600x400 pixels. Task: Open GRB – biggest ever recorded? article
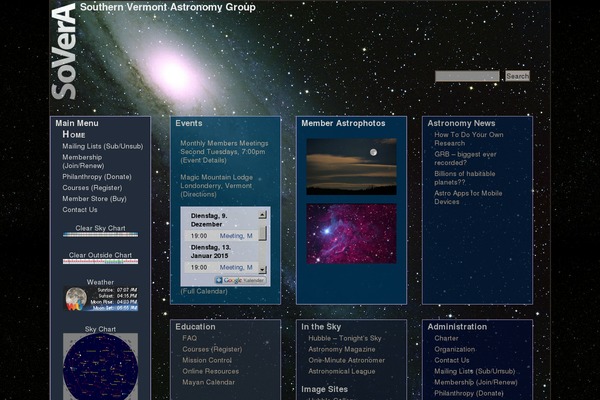click(x=465, y=158)
